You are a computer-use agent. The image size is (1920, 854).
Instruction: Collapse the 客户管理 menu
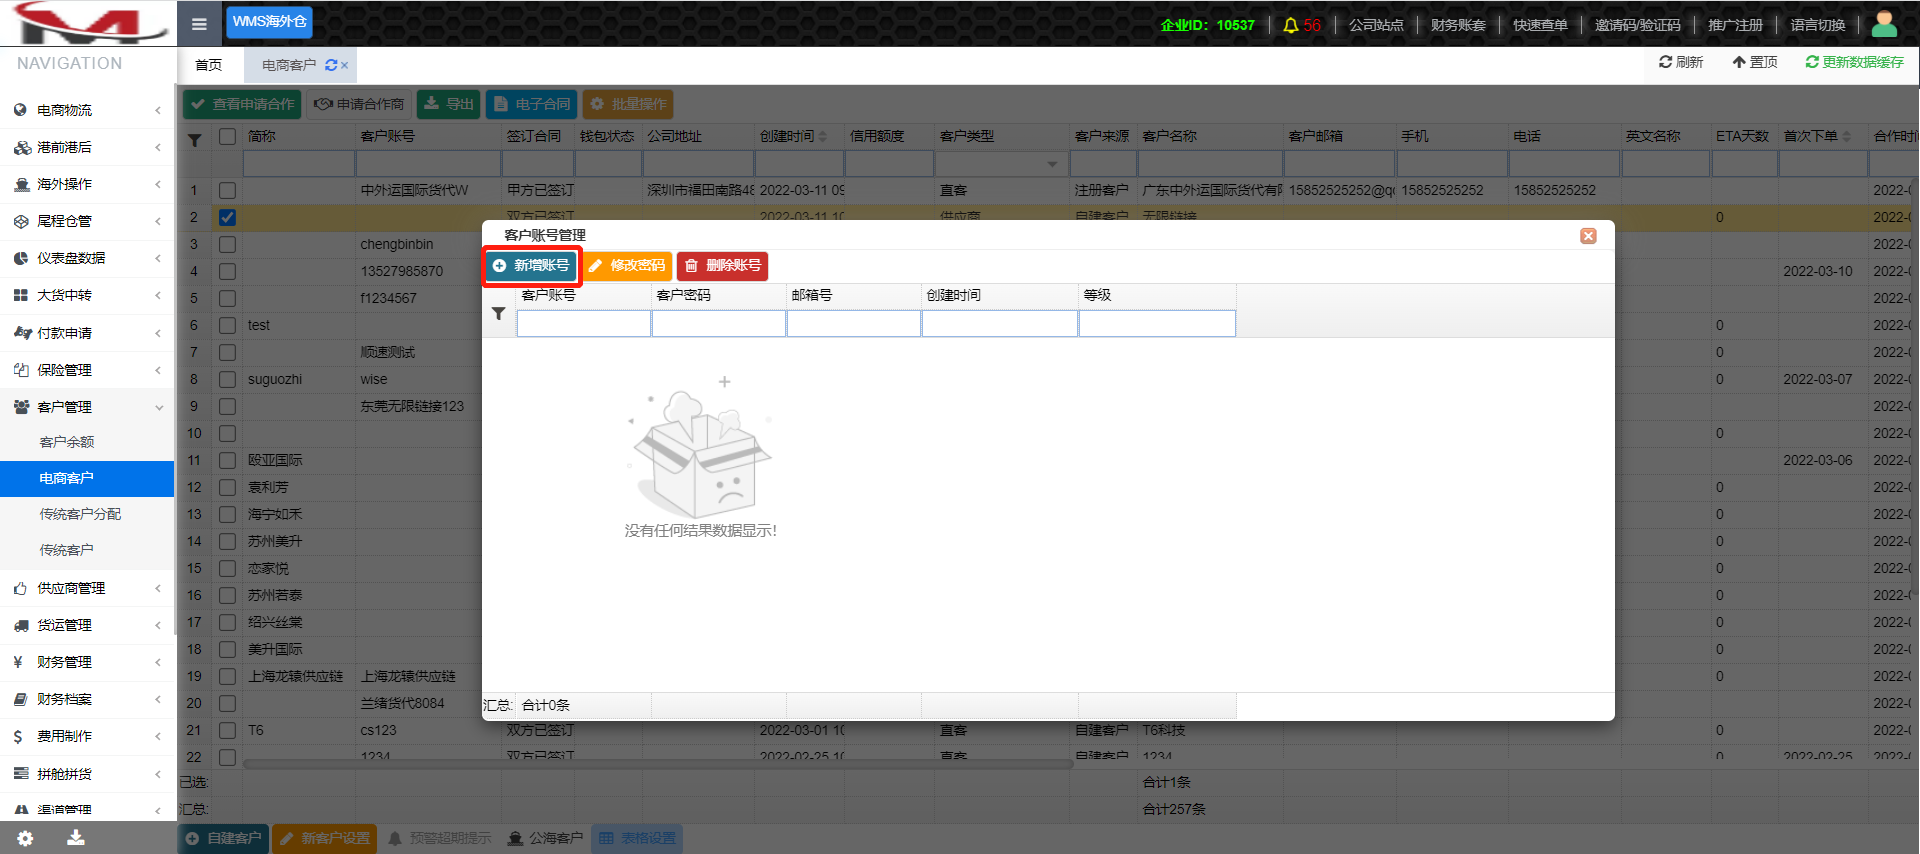[88, 407]
